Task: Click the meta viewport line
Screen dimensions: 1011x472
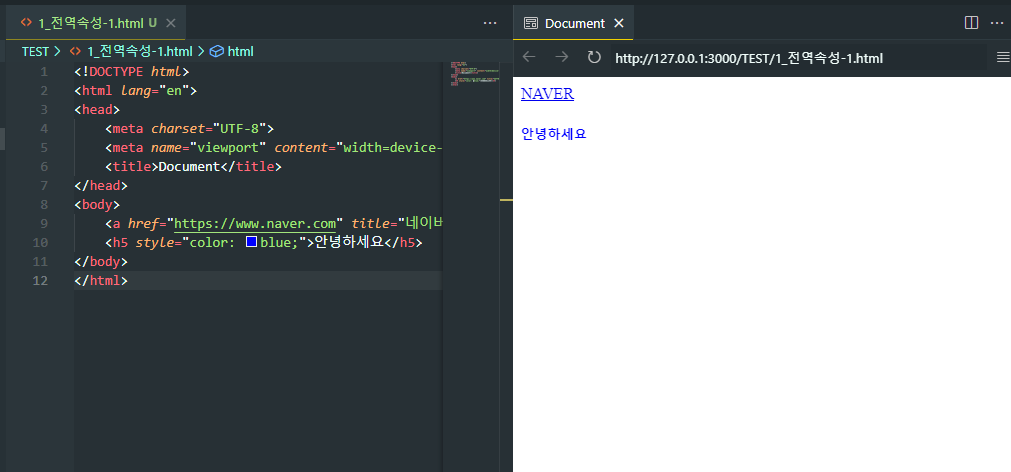Action: 273,148
